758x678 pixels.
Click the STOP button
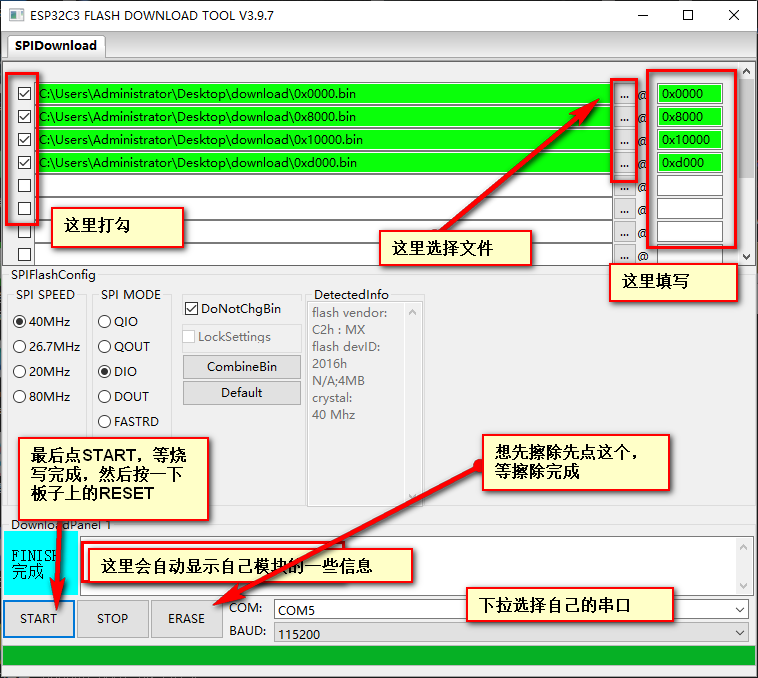tap(113, 619)
